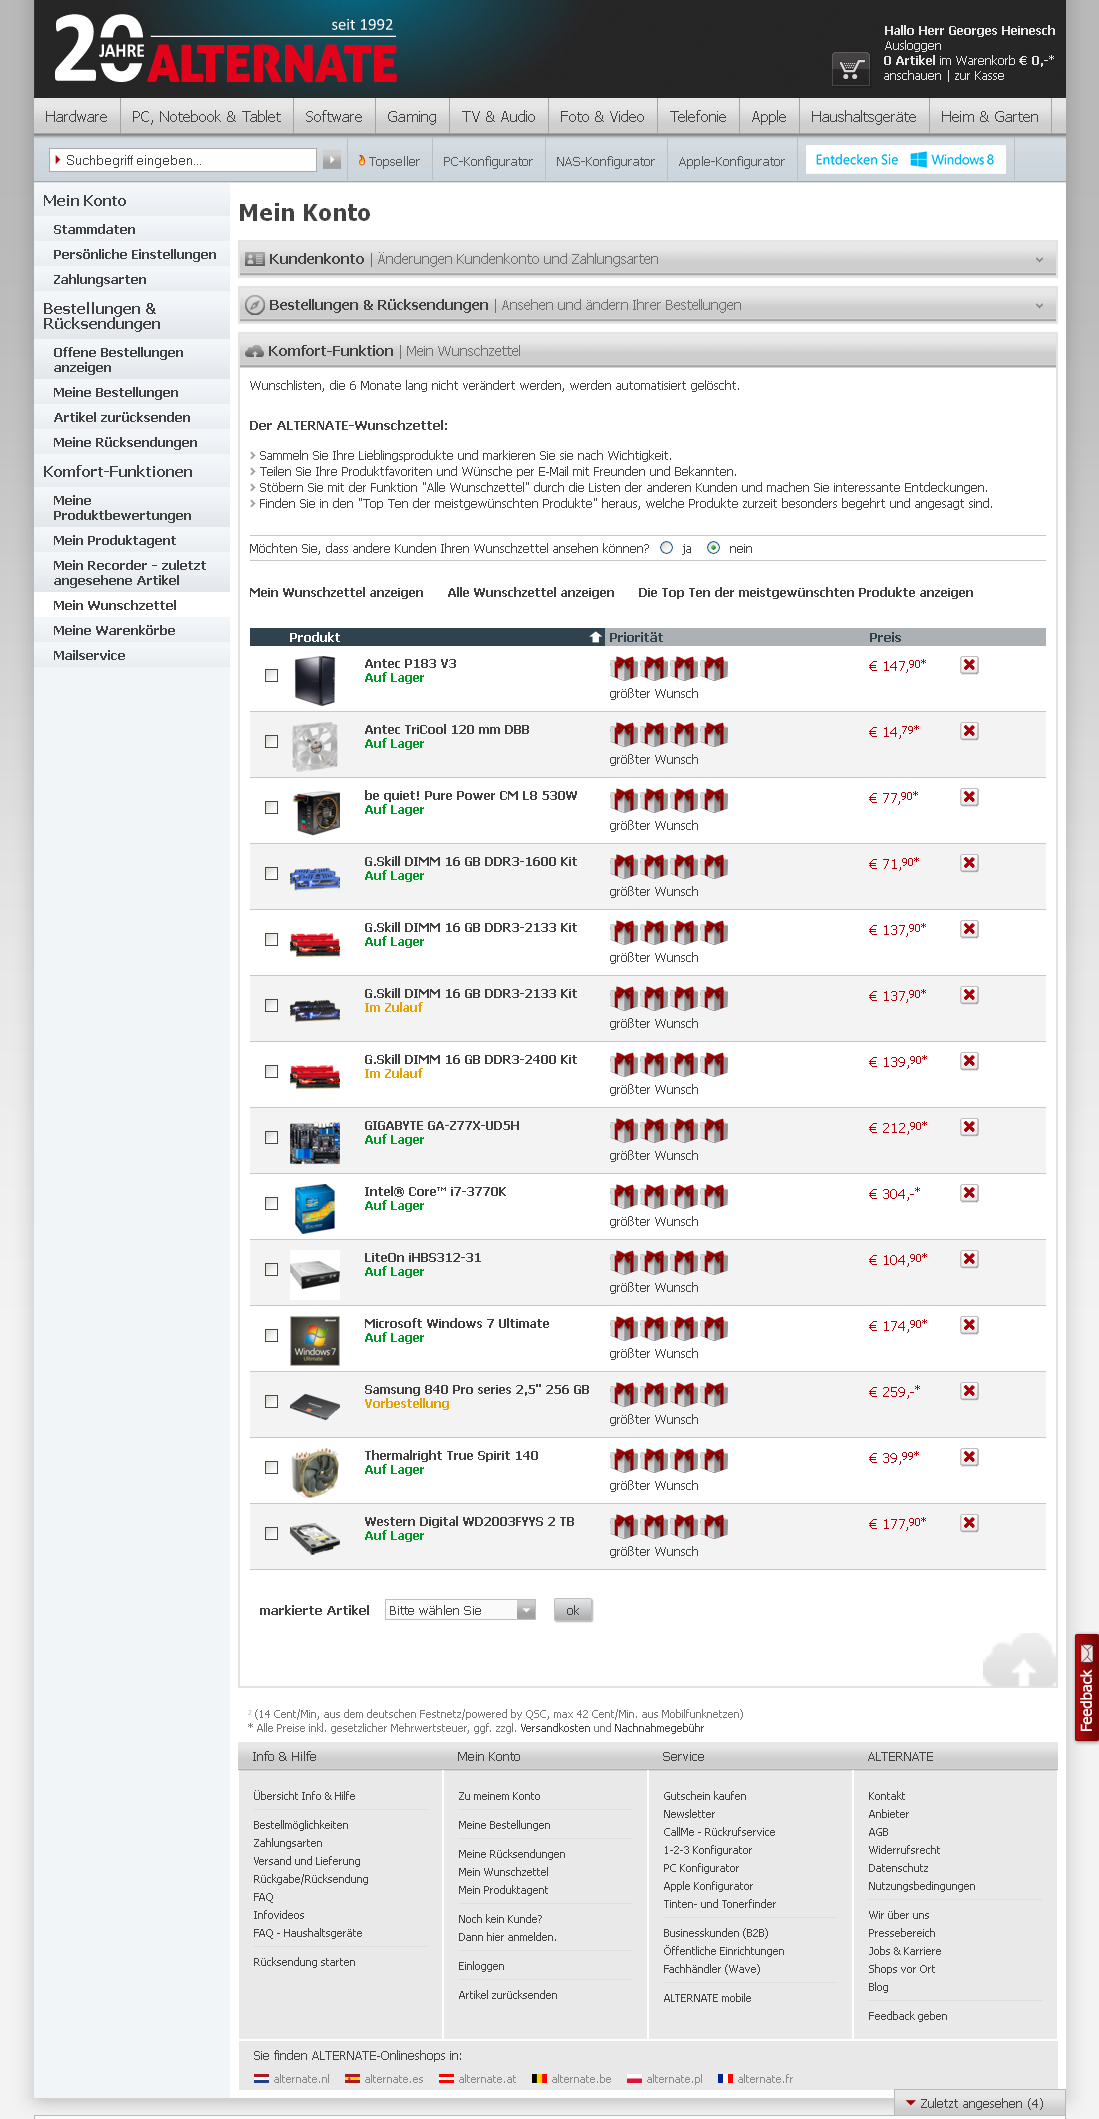Open alternate.fr shop flag link
The image size is (1099, 2119).
point(755,2079)
